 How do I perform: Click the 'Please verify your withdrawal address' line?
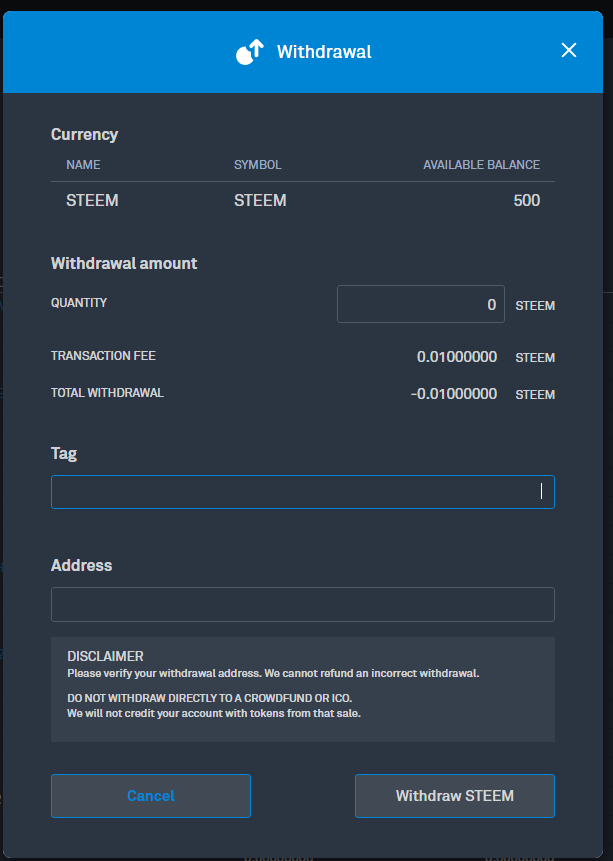pyautogui.click(x=273, y=673)
